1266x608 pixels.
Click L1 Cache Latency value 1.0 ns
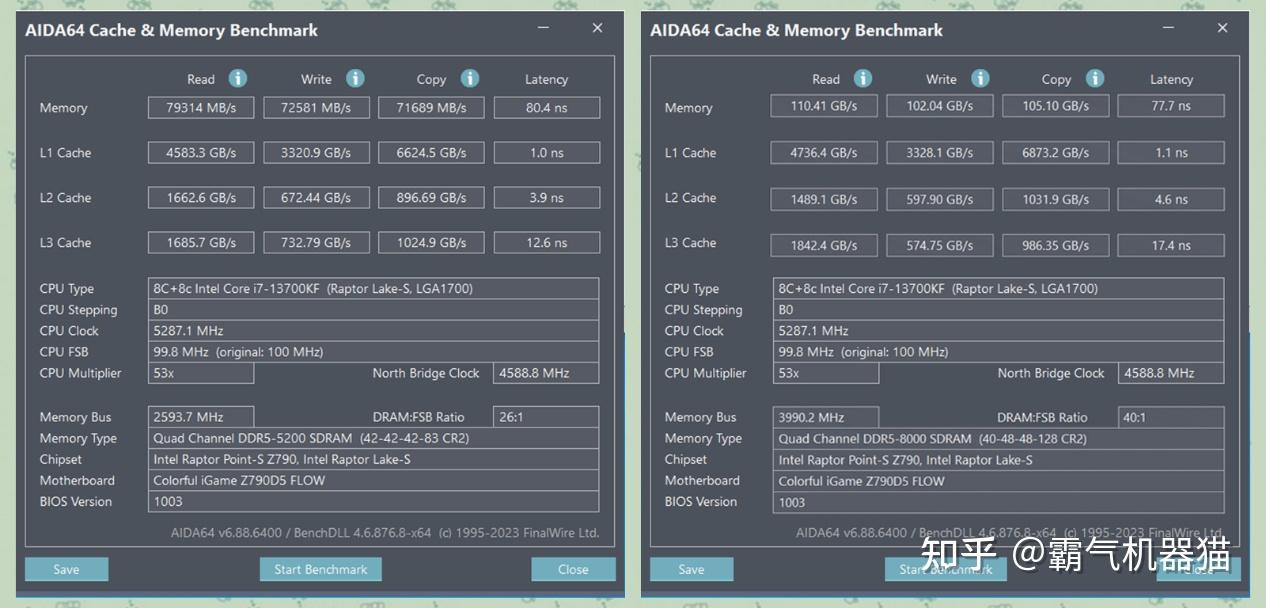click(546, 152)
